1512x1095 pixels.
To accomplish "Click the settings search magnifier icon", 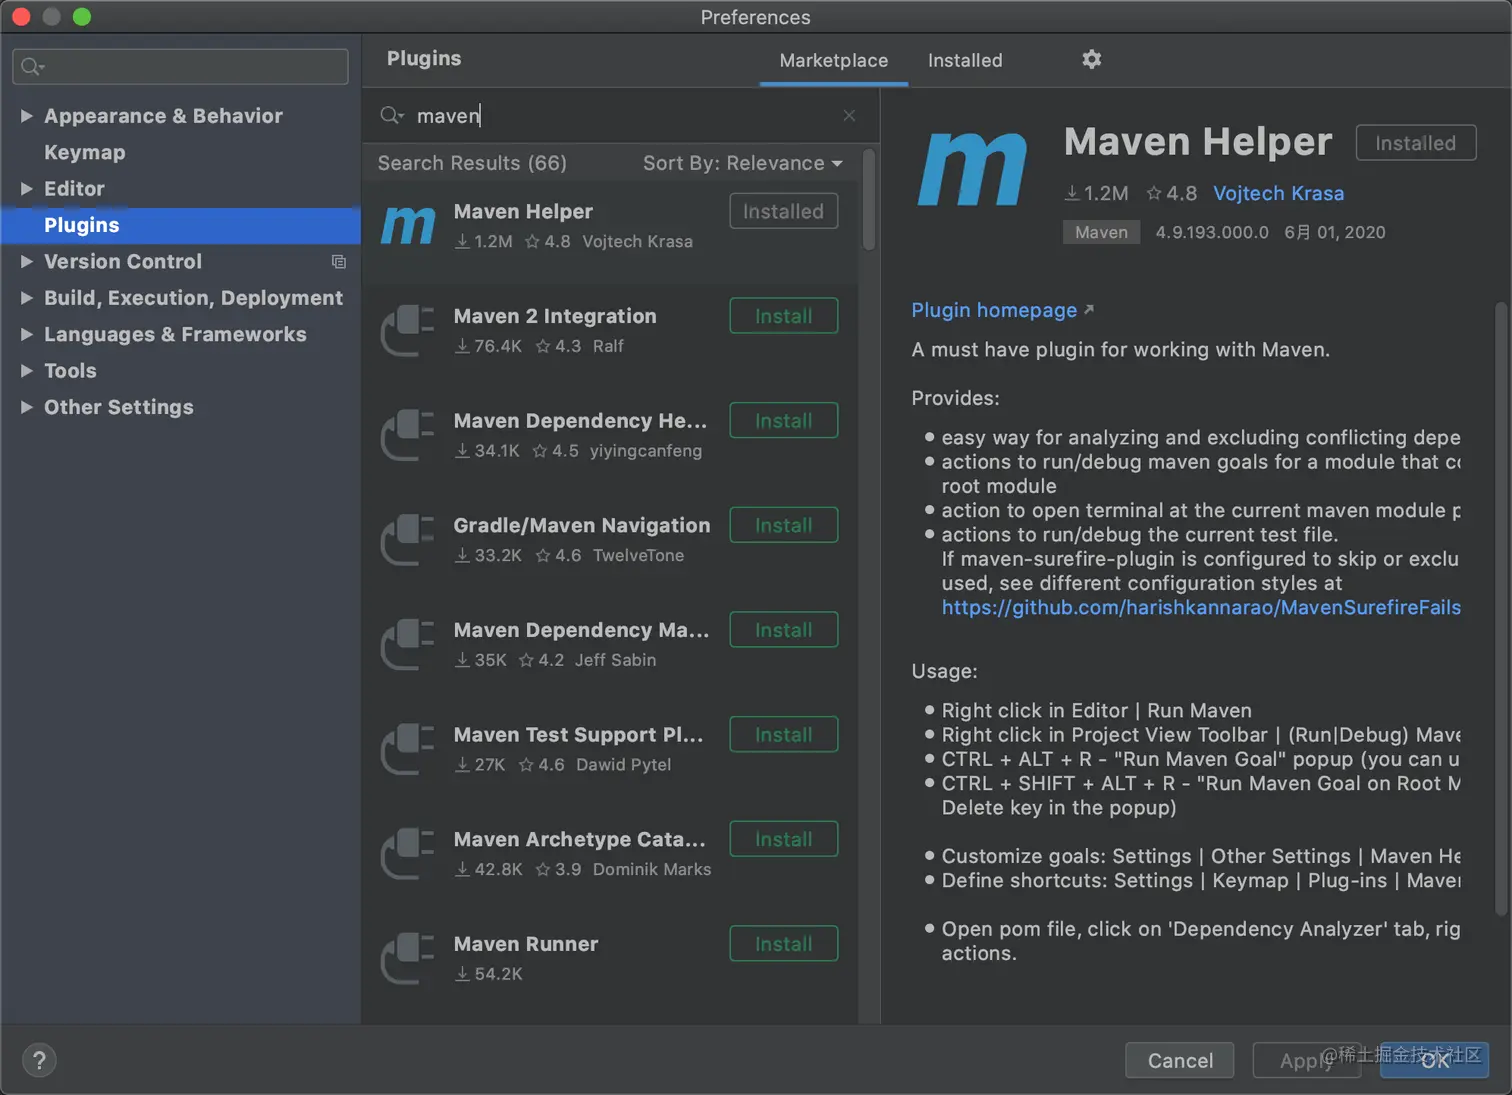I will click(32, 67).
